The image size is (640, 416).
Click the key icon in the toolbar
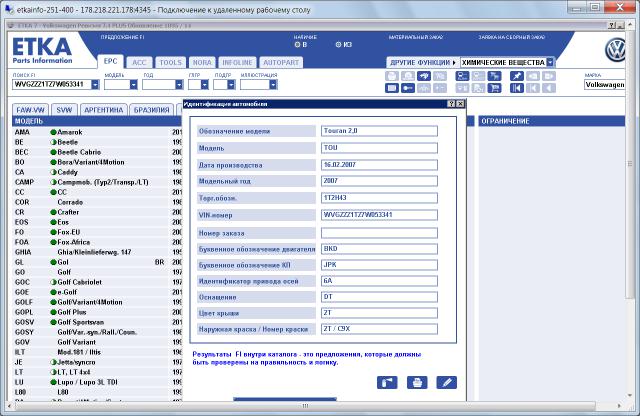pos(407,88)
